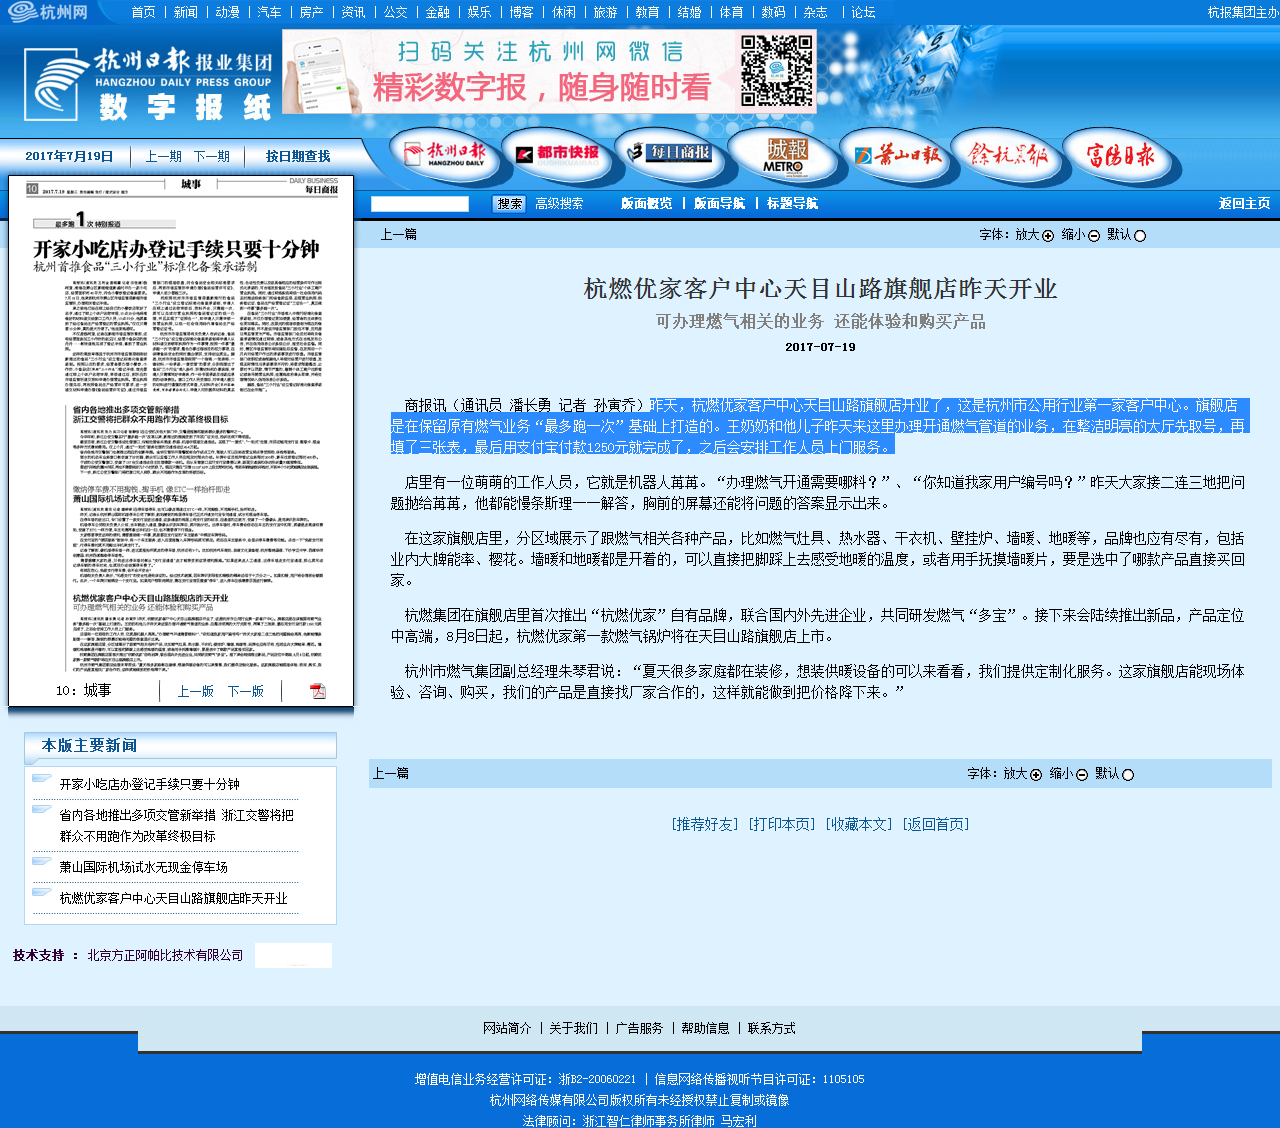This screenshot has height=1128, width=1280.
Task: Shrink font with top 缩小 minus button
Action: click(1093, 236)
